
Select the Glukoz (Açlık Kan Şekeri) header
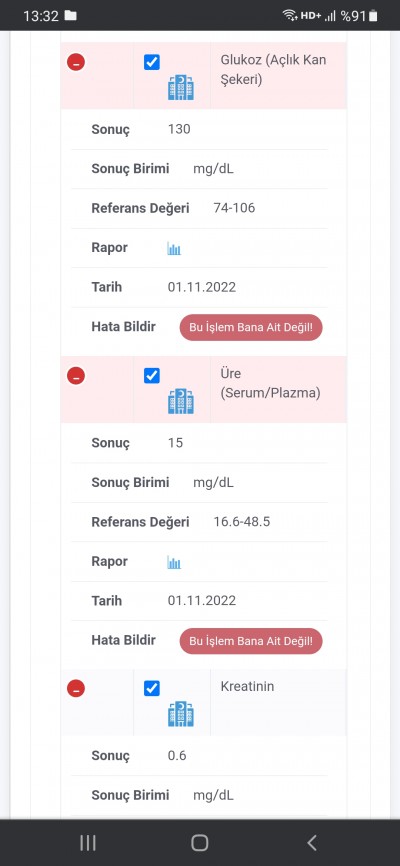click(273, 70)
